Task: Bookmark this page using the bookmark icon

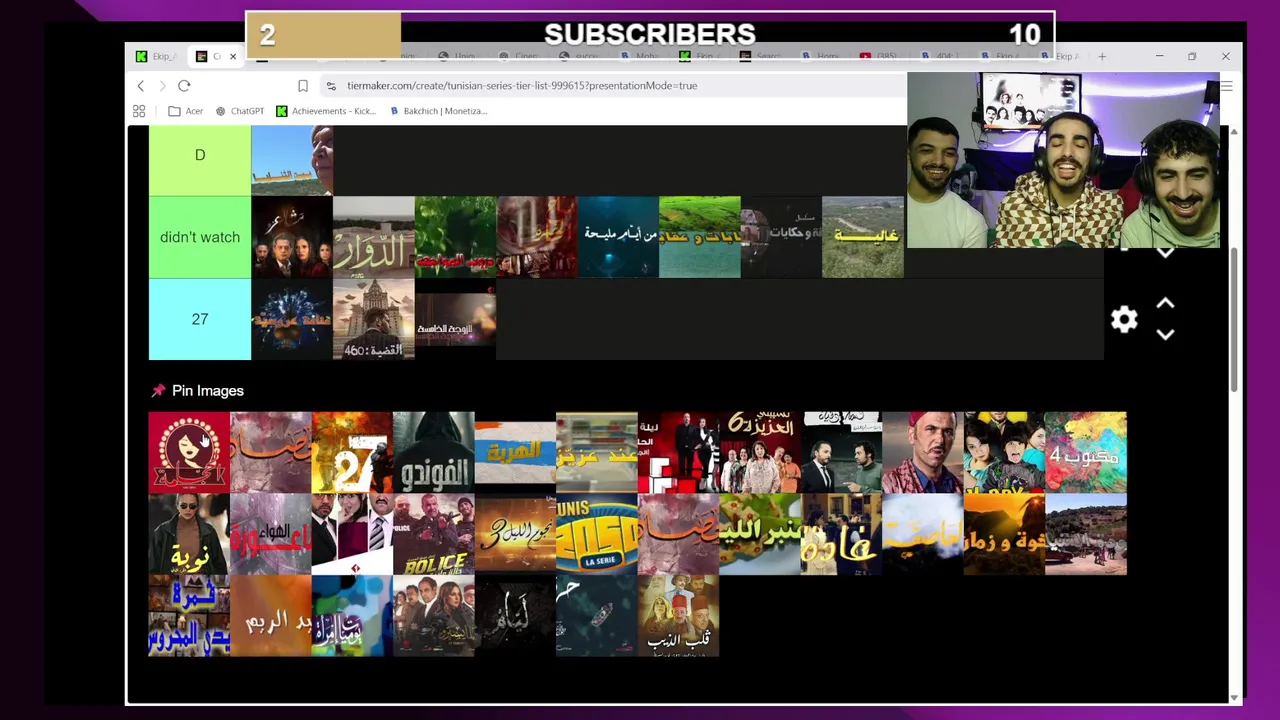Action: click(303, 86)
